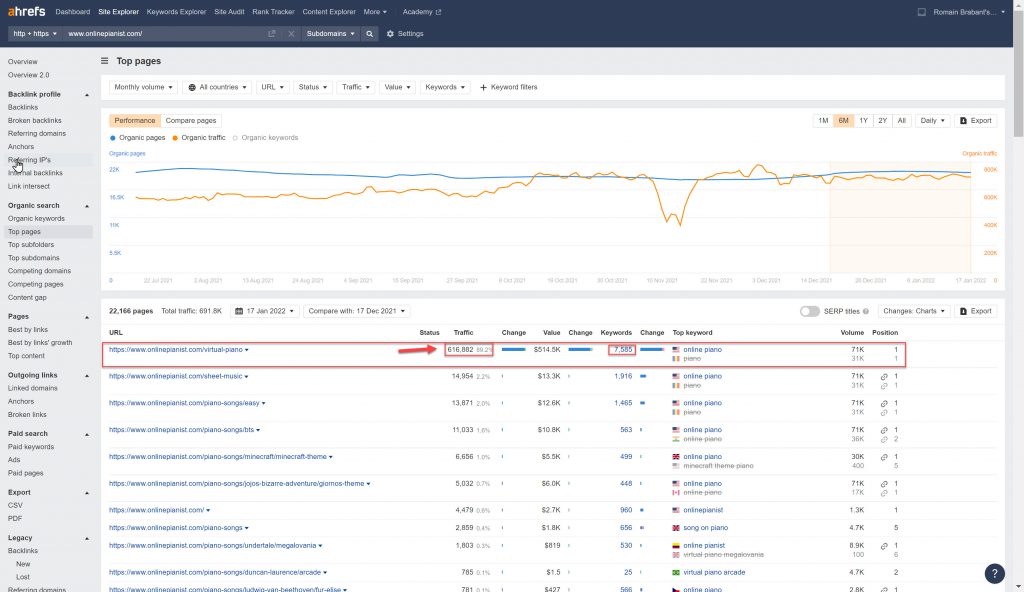Select the 6M time range
This screenshot has width=1024, height=592.
tap(843, 120)
